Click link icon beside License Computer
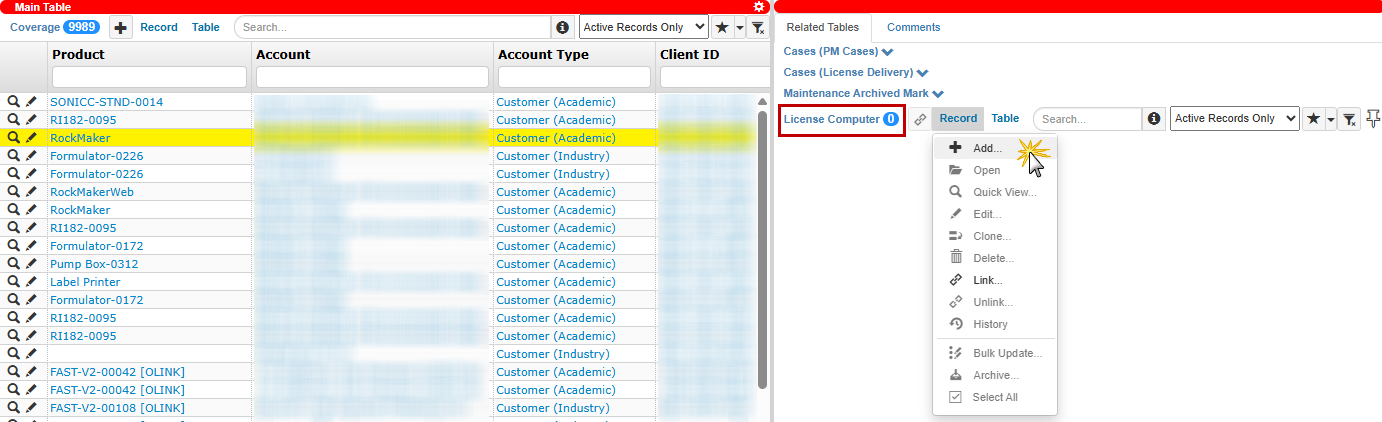Screen dimensions: 1382x422 tap(920, 119)
